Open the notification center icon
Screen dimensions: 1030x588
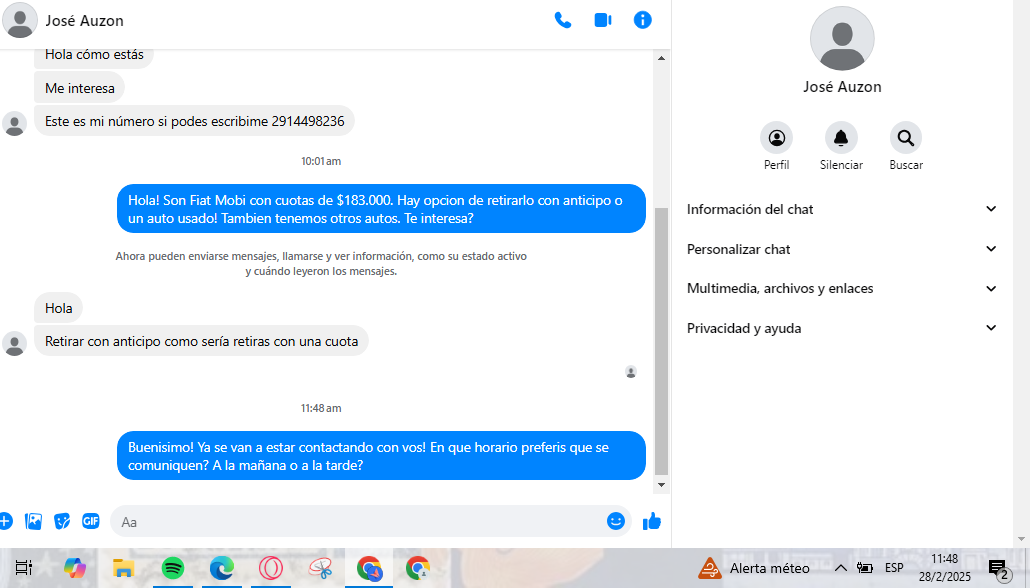tap(998, 569)
